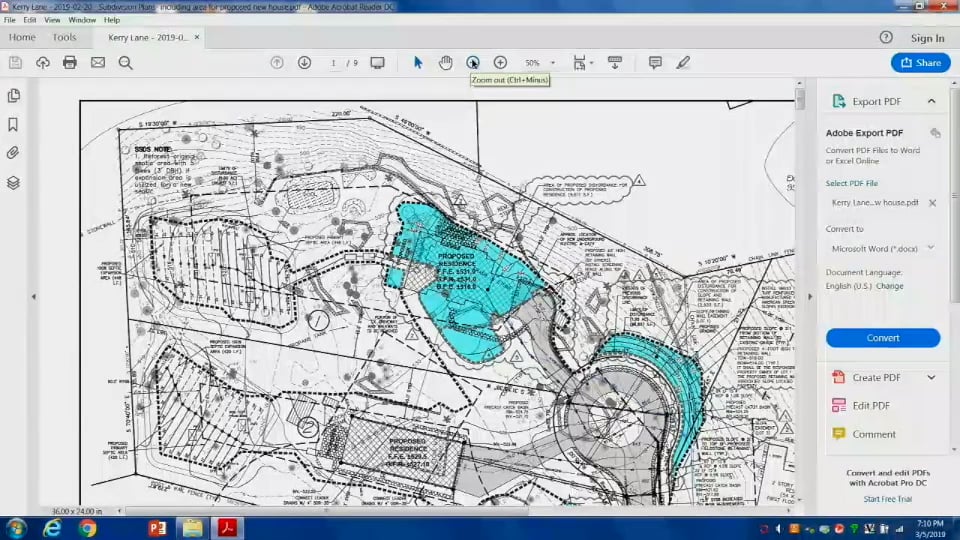Screen dimensions: 960x540
Task: Open the Windows Start button
Action: [x=16, y=528]
